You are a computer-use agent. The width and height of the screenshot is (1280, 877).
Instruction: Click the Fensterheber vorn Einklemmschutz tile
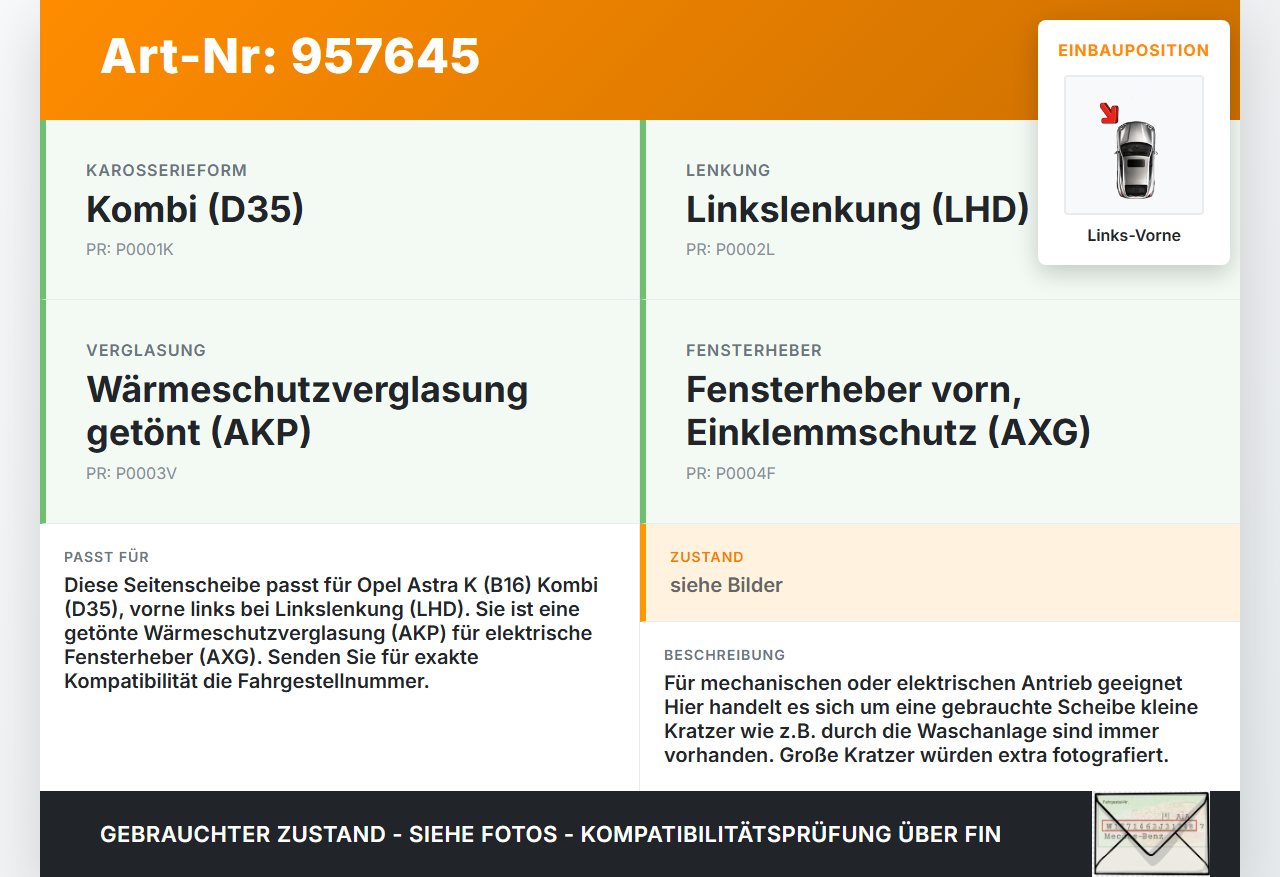click(888, 412)
